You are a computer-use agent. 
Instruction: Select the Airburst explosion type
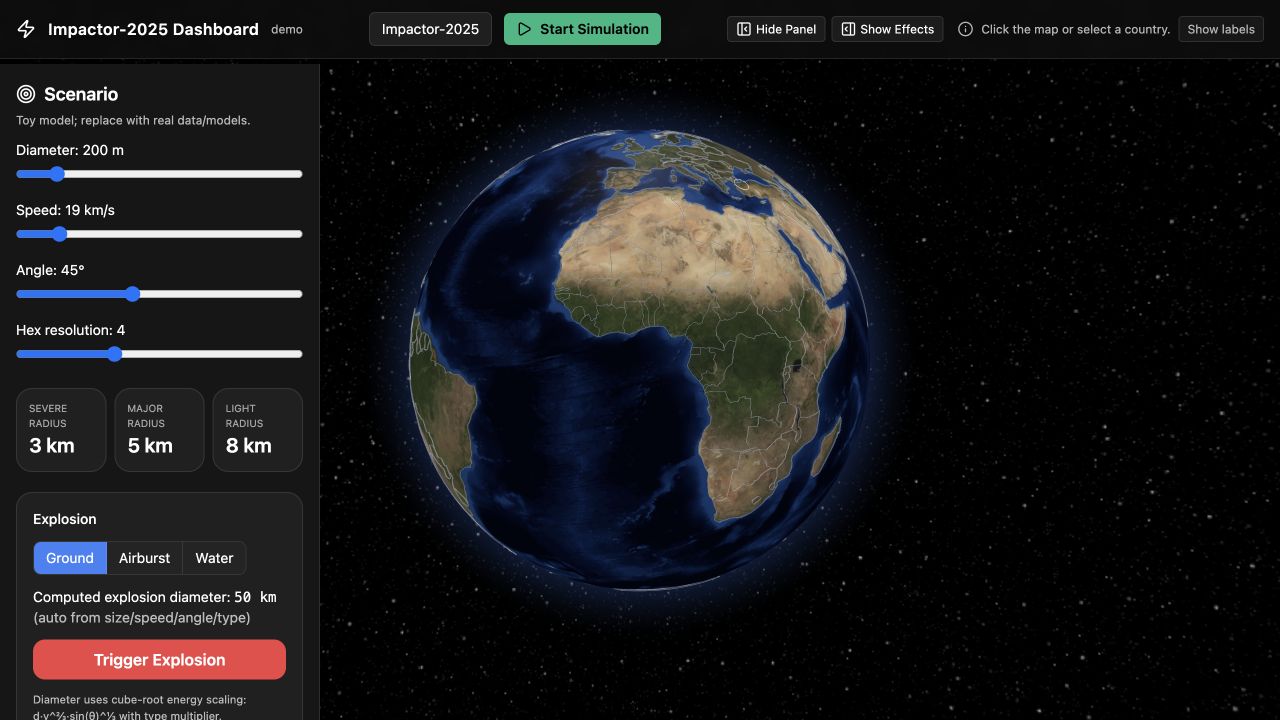(x=145, y=558)
